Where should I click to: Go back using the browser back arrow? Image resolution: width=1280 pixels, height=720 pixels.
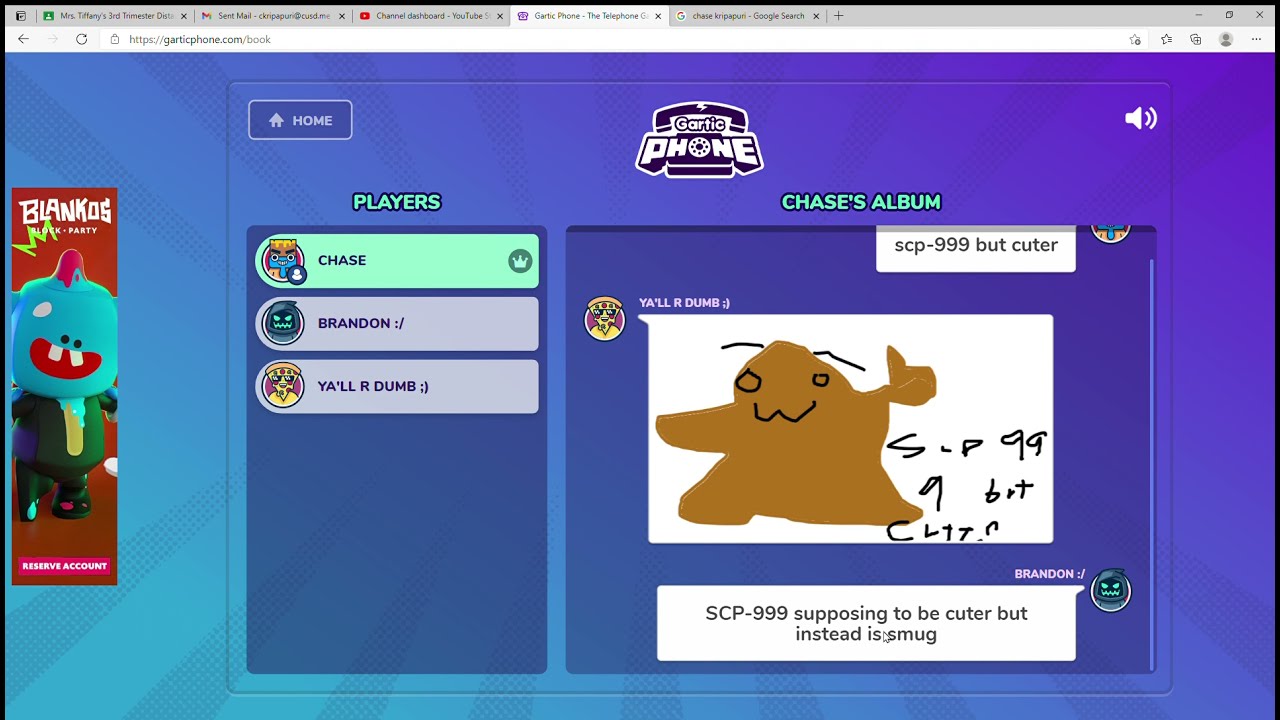coord(23,39)
